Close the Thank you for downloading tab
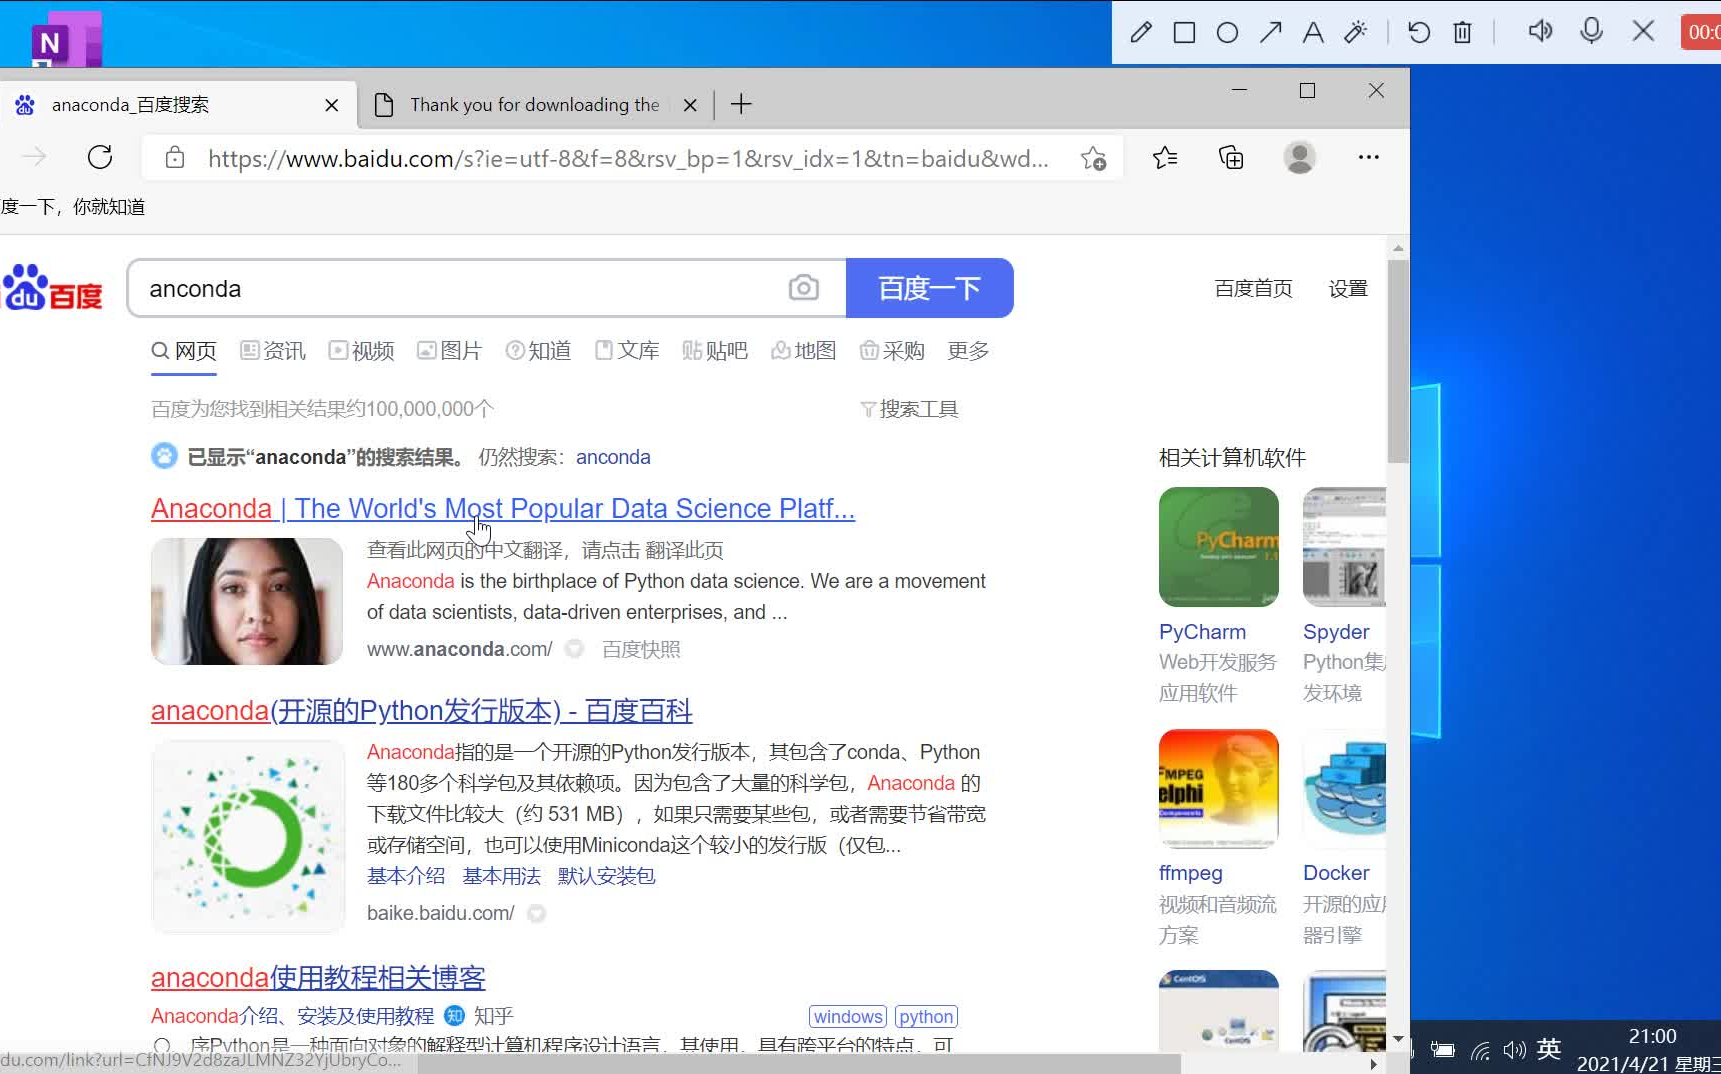The height and width of the screenshot is (1074, 1721). pyautogui.click(x=690, y=105)
